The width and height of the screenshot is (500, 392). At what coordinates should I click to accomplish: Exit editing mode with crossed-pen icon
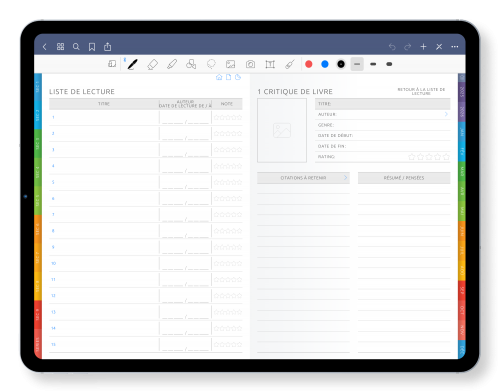pos(439,47)
